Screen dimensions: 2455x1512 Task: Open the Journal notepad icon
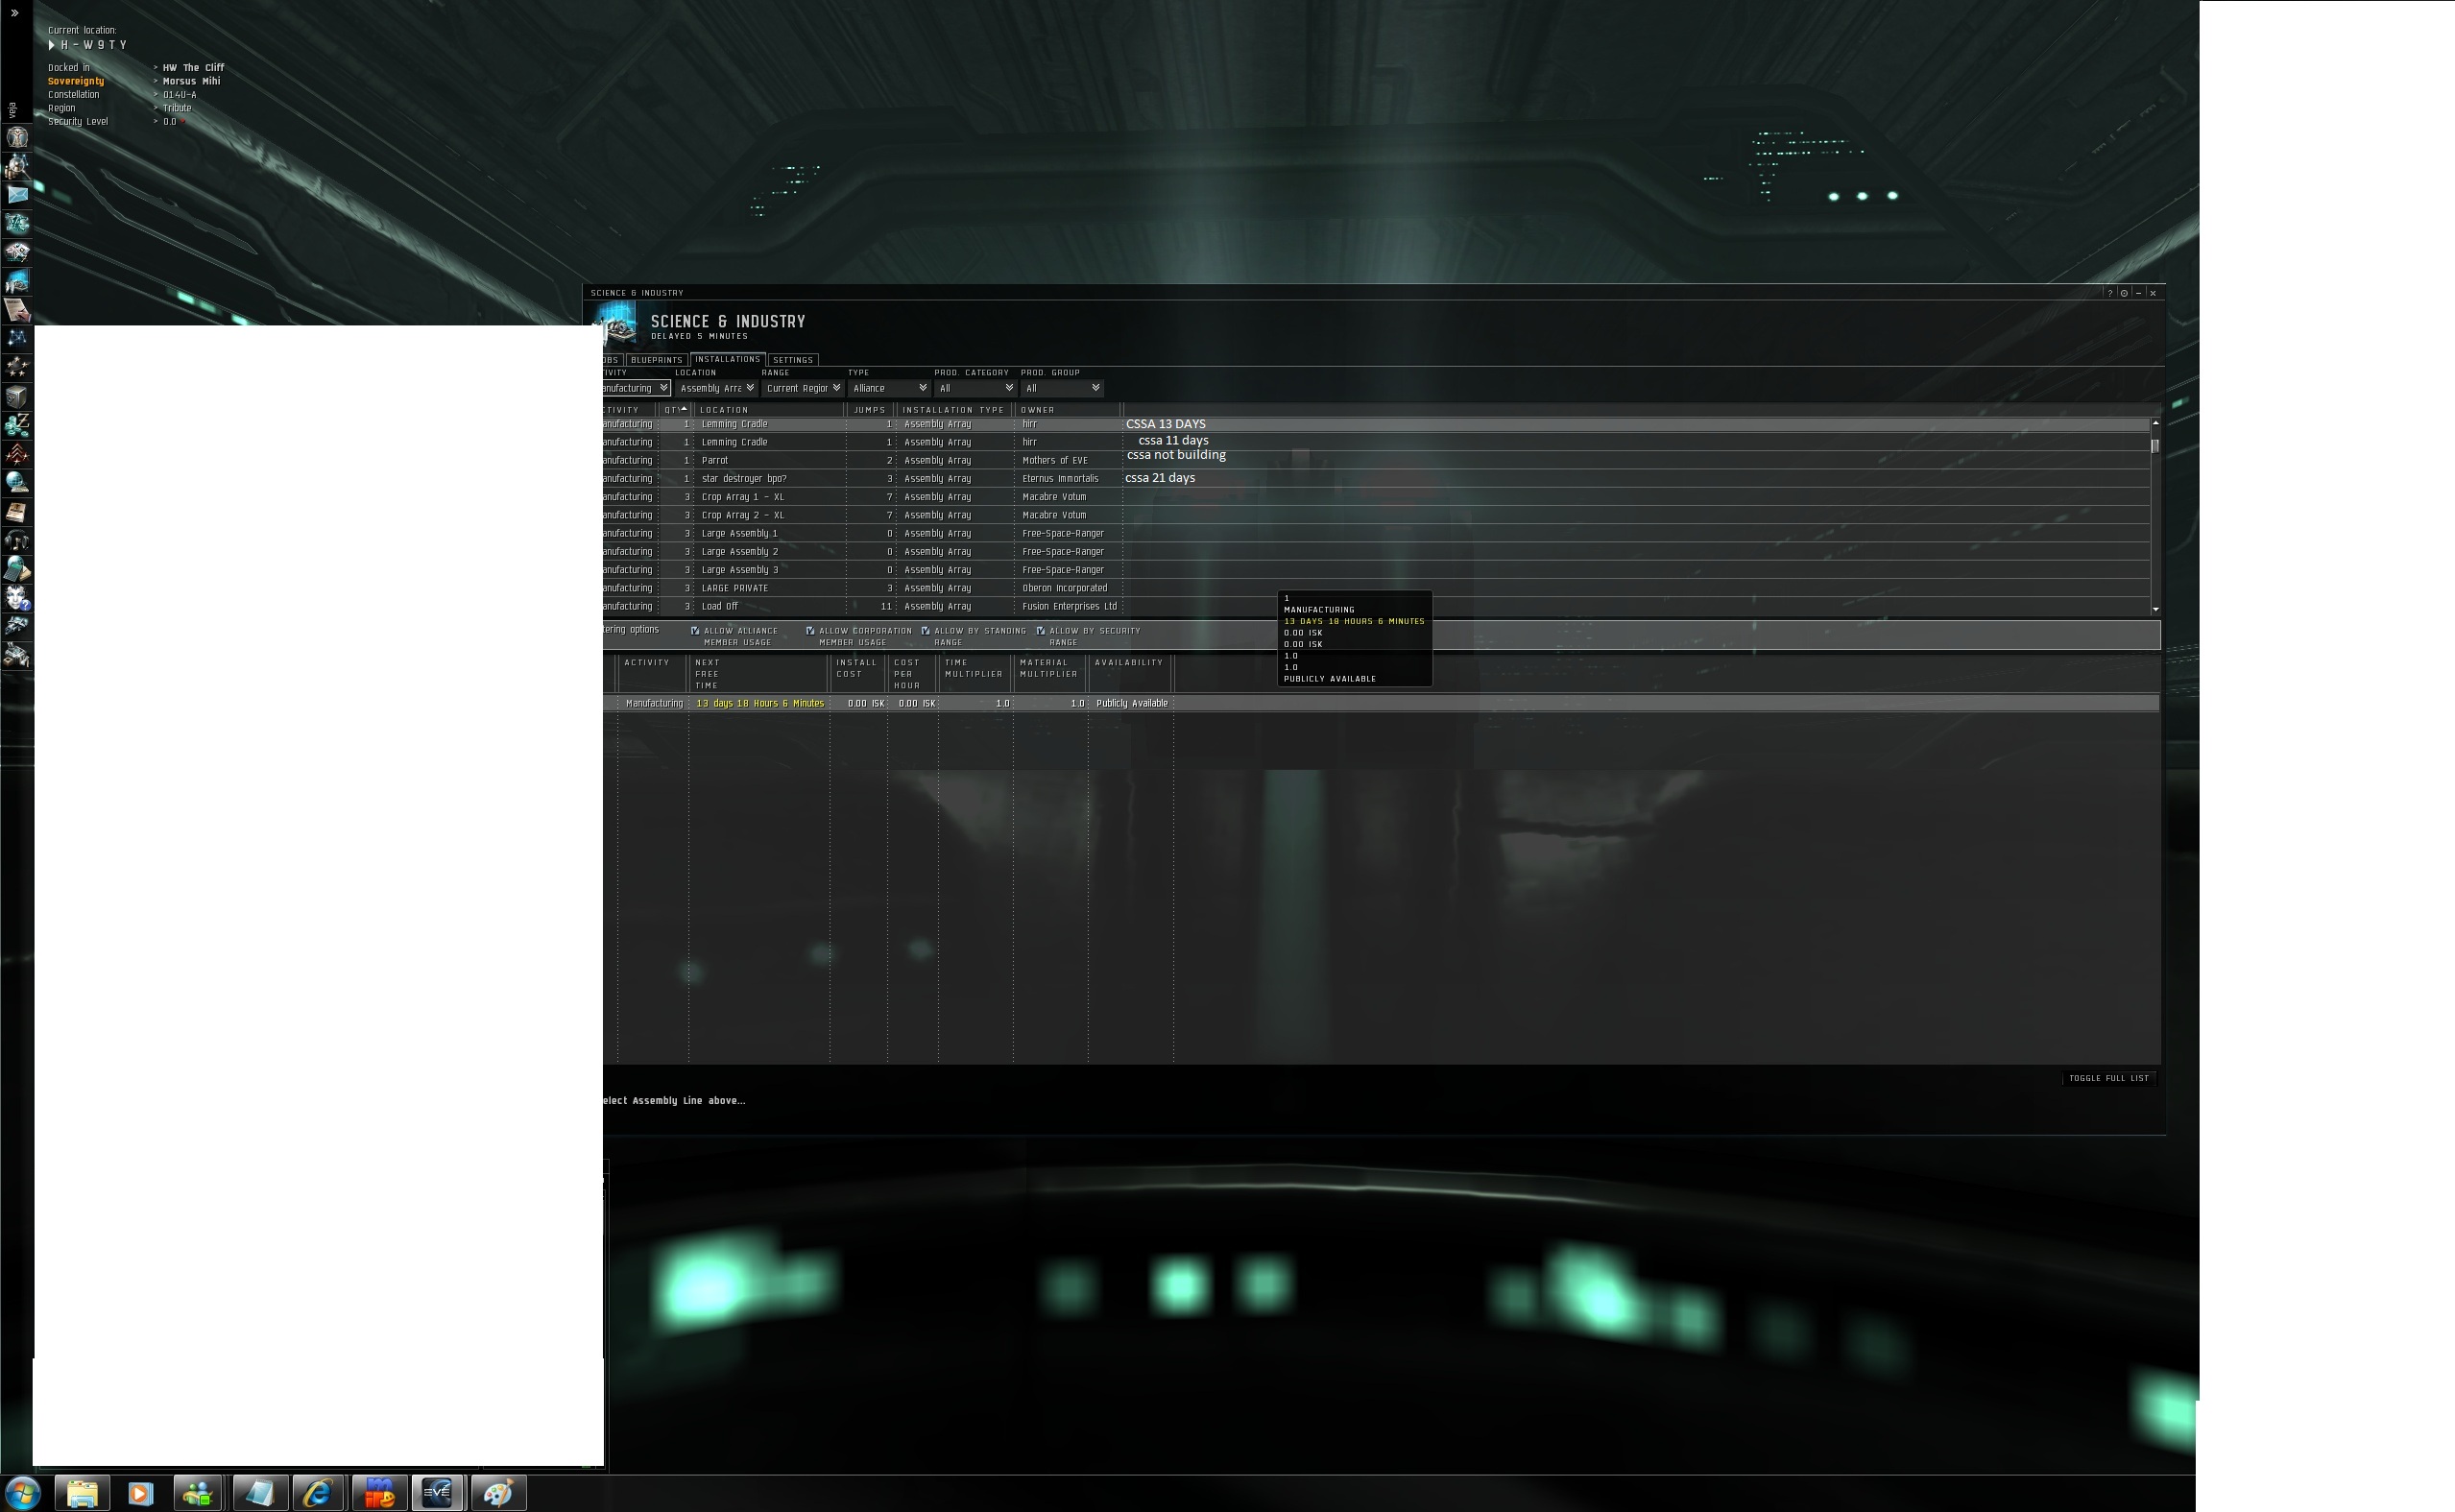click(x=18, y=512)
